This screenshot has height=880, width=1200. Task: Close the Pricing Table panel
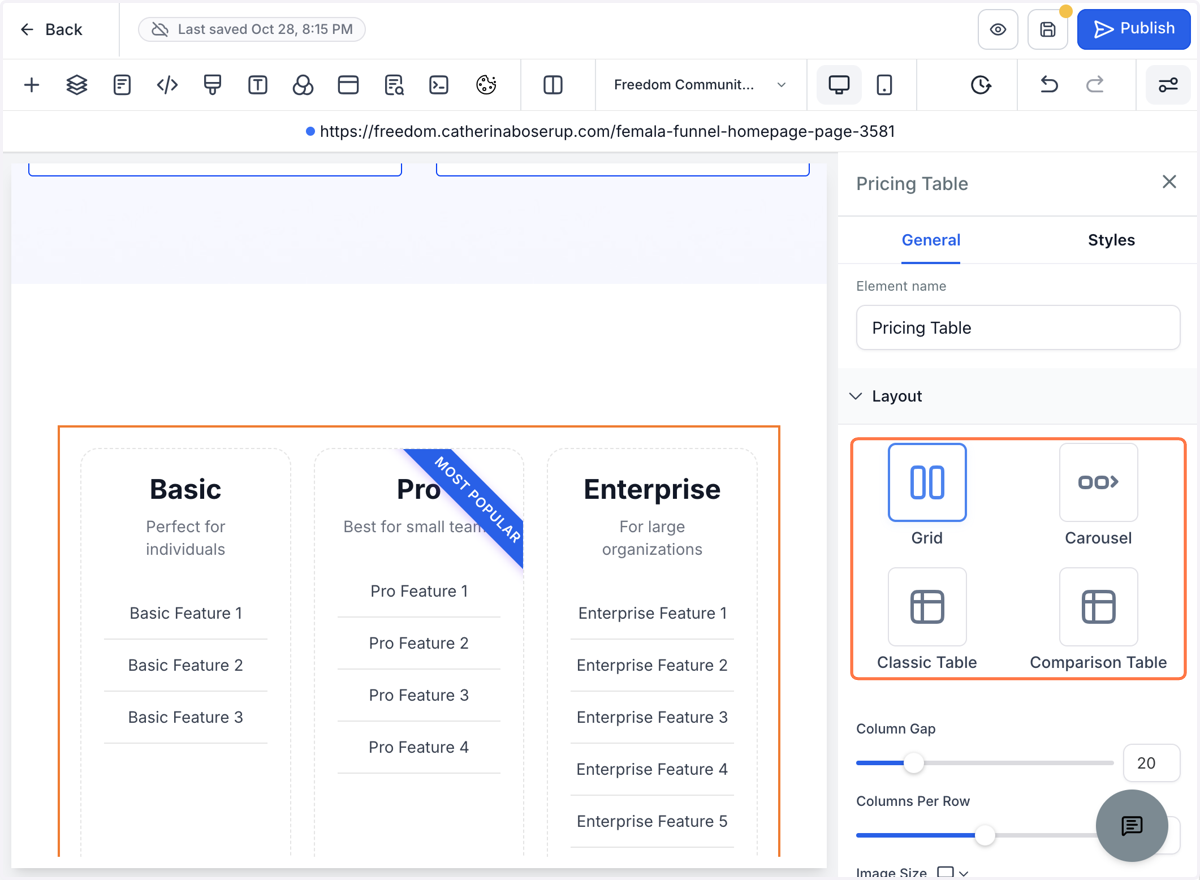click(1169, 182)
